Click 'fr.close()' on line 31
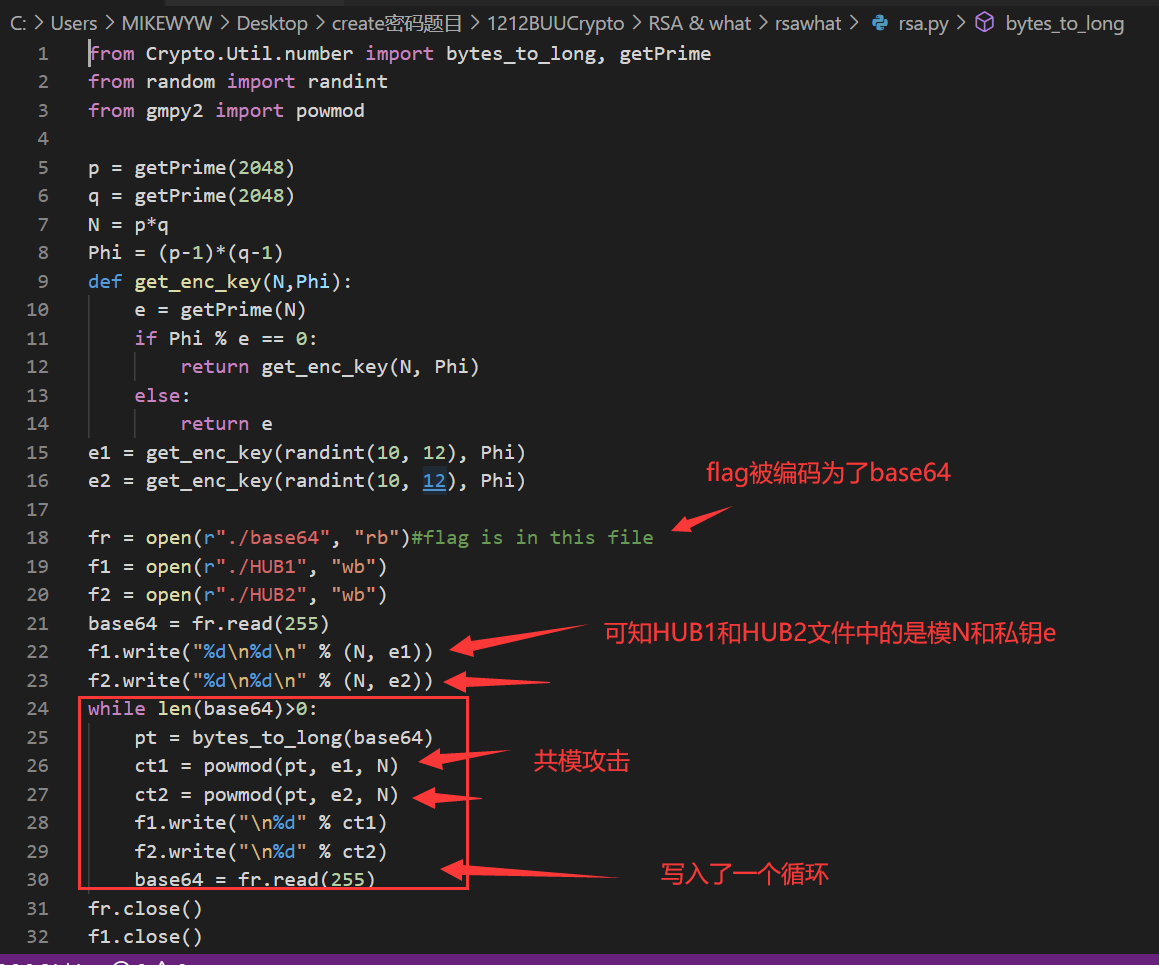This screenshot has width=1159, height=965. pos(146,908)
